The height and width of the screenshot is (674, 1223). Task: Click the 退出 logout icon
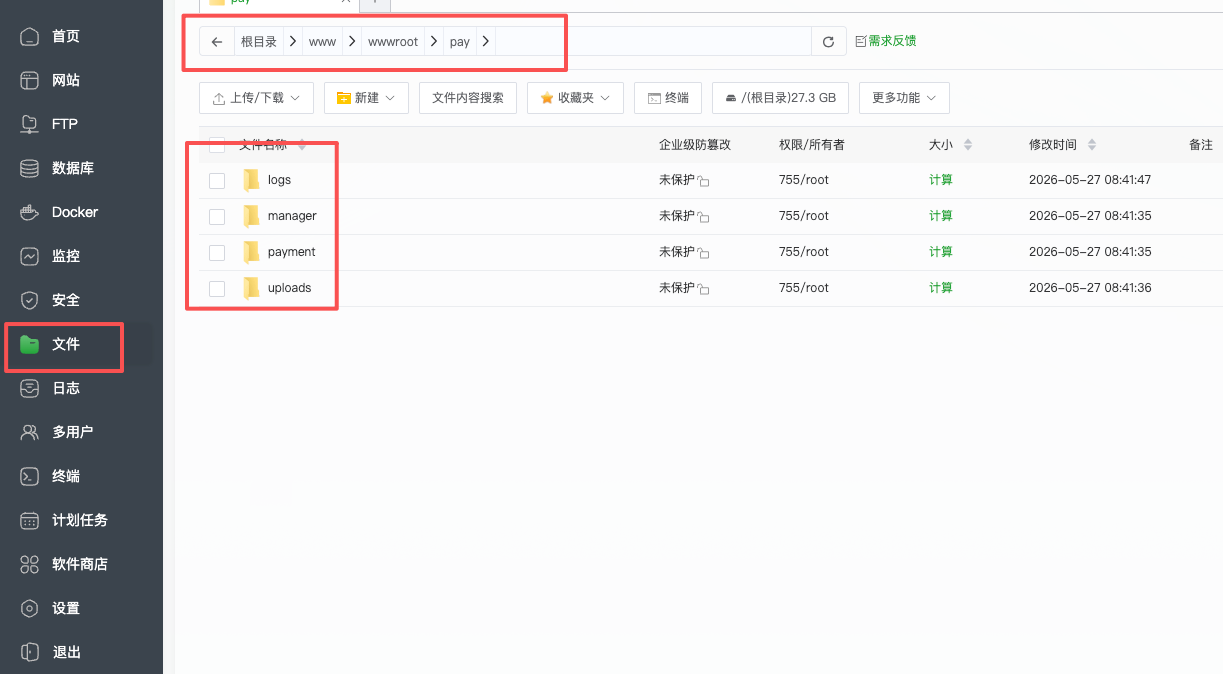tap(30, 652)
